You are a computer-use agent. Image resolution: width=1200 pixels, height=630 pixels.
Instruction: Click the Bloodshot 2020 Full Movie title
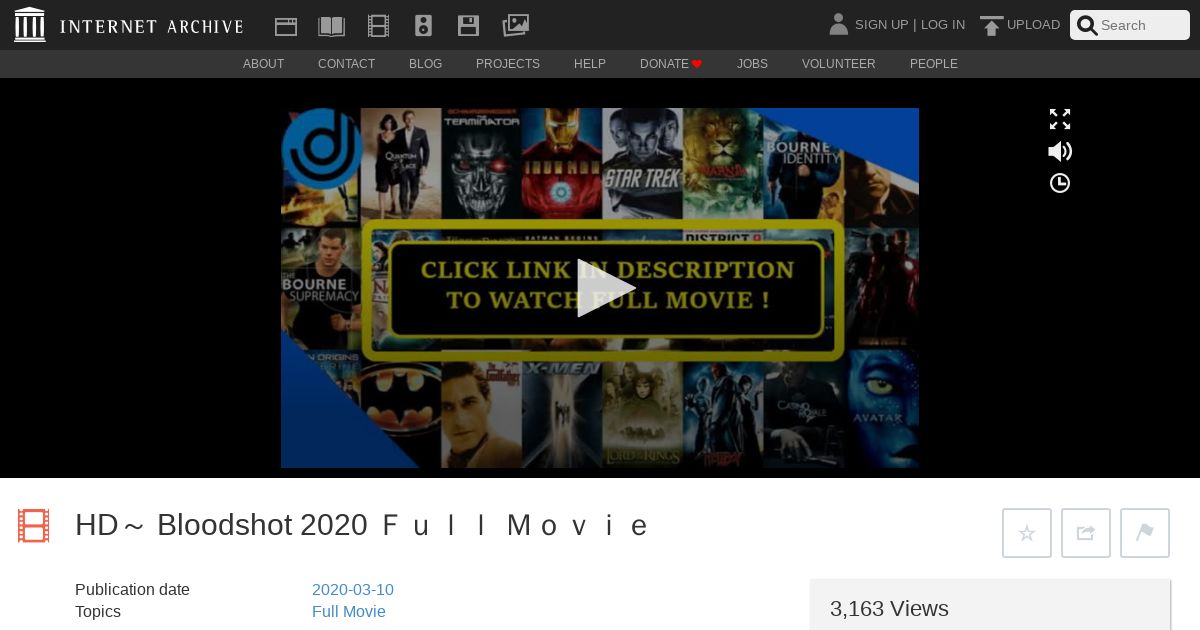(x=363, y=525)
